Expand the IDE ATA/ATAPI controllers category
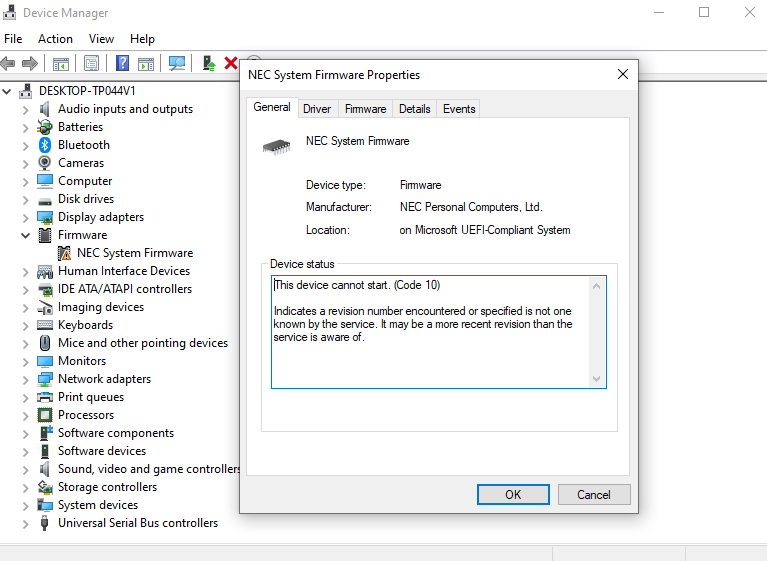Viewport: 767px width, 561px height. [x=25, y=290]
